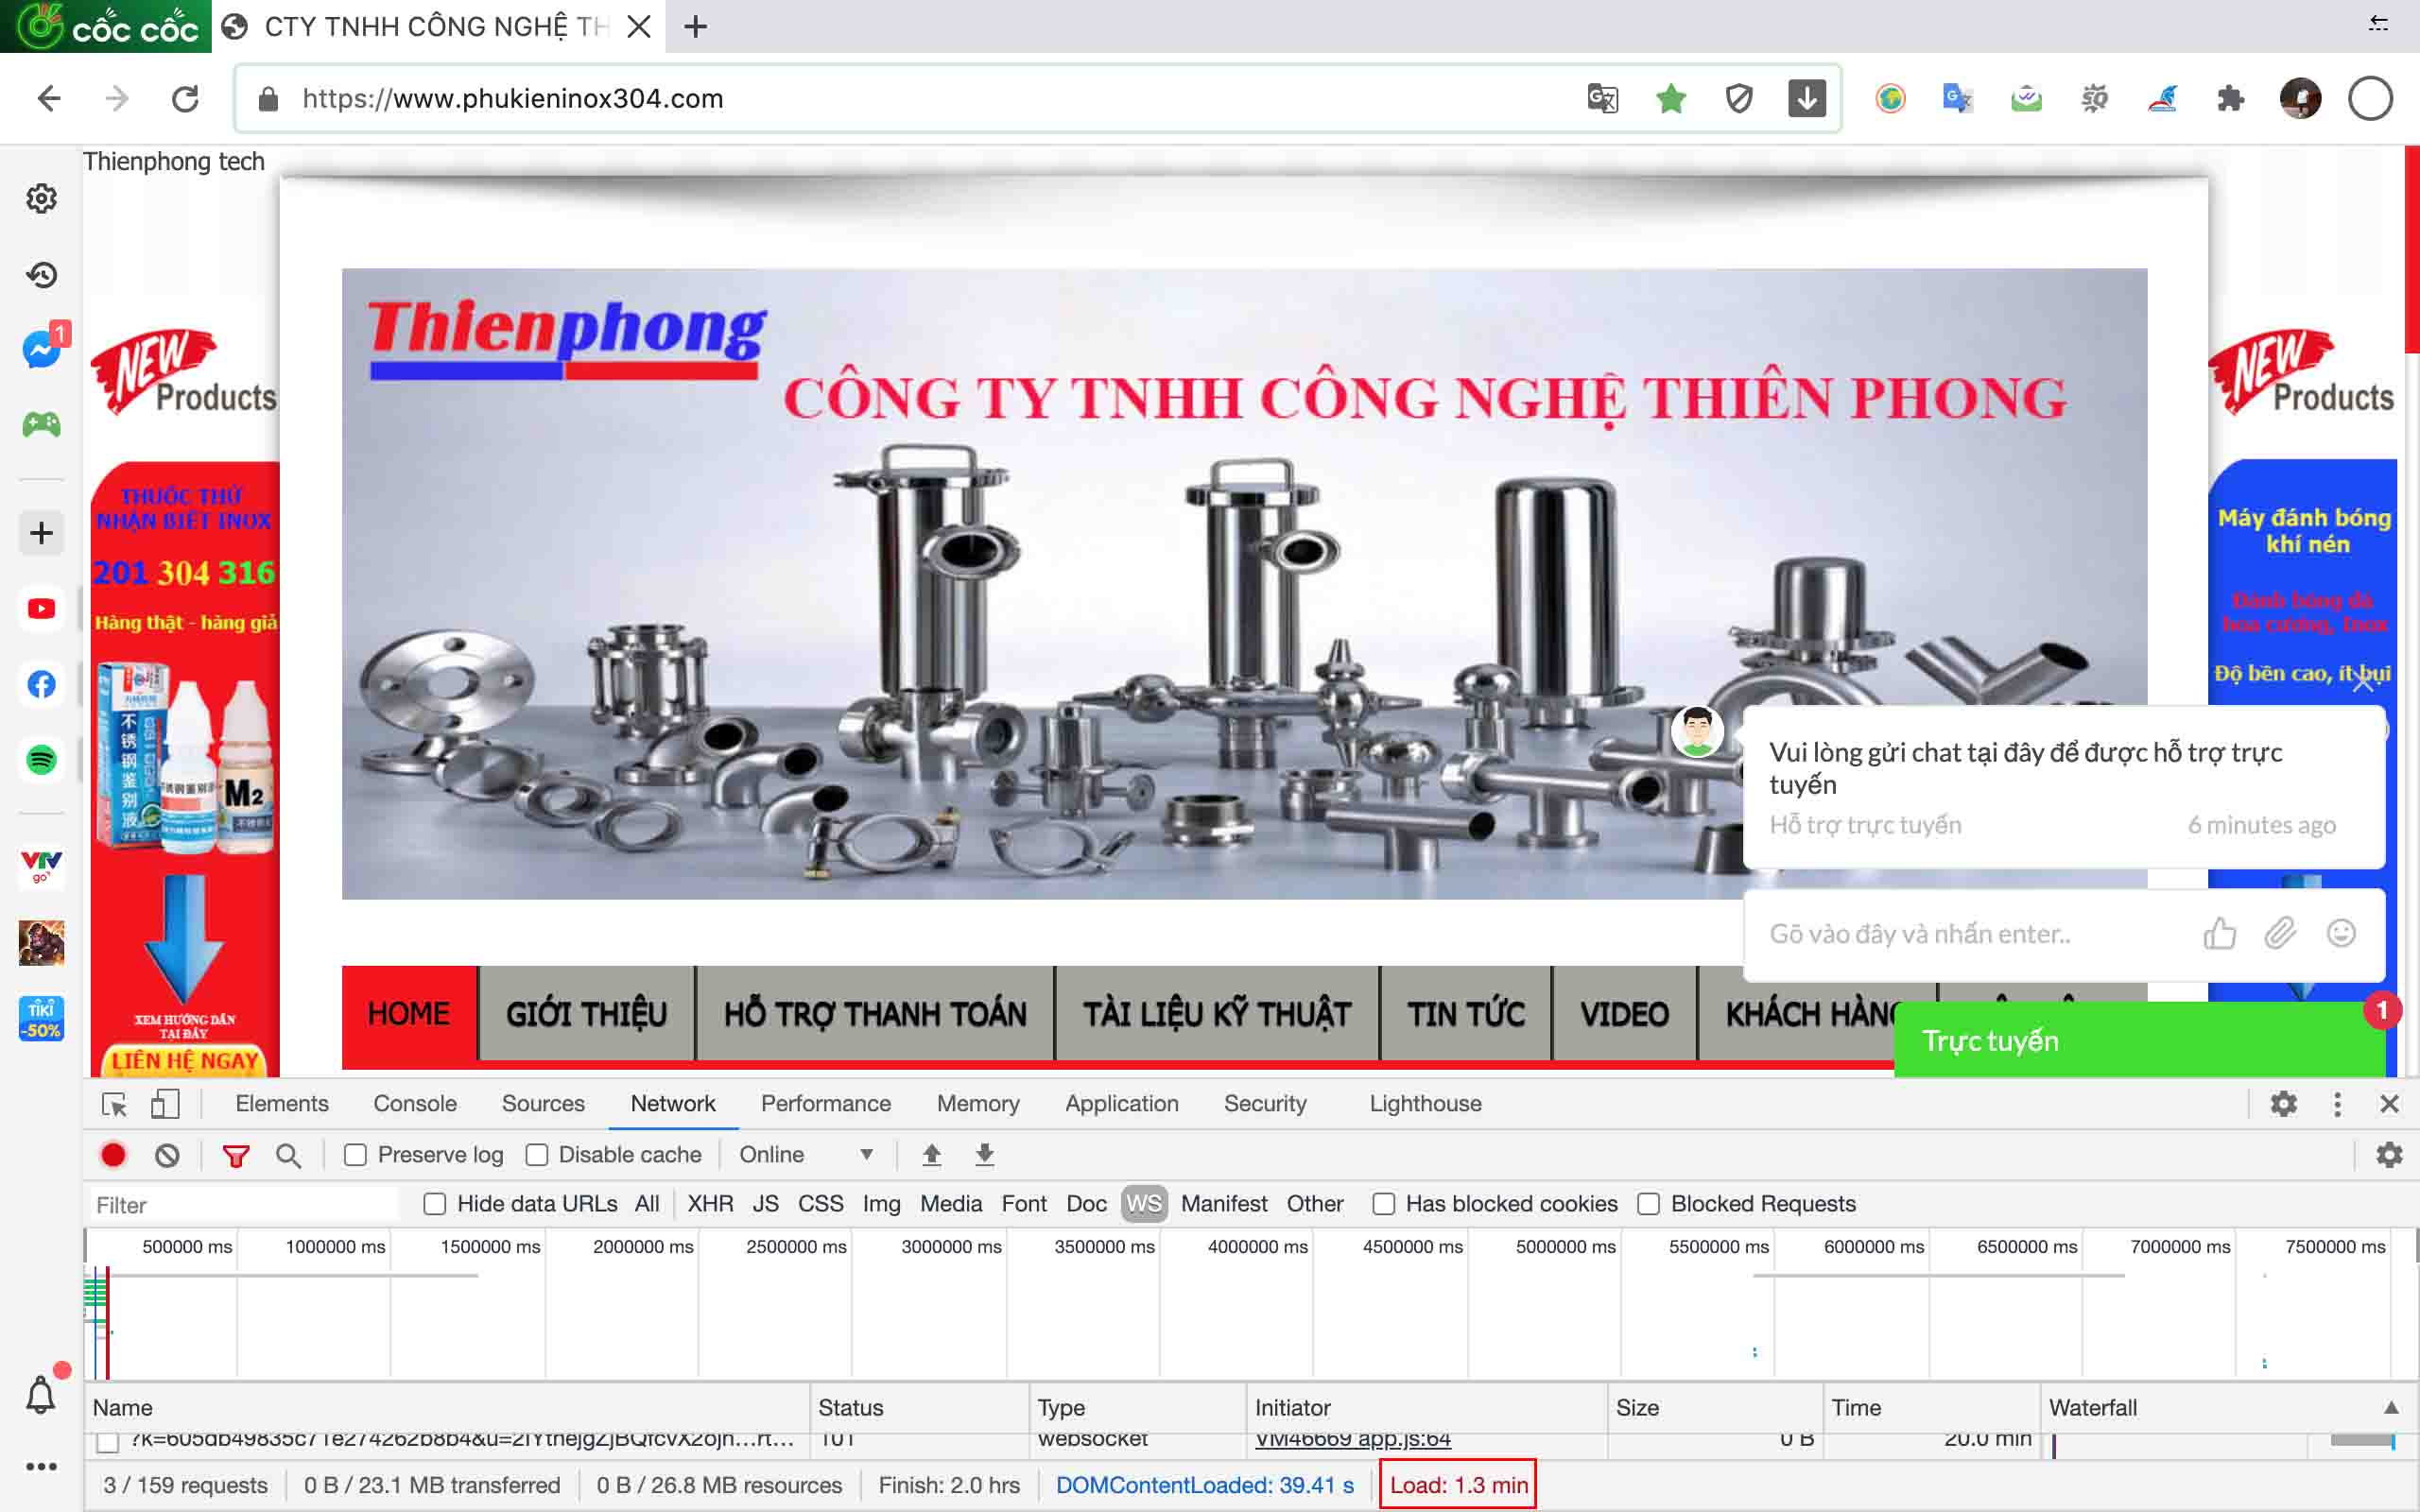Check Blocked Requests

(x=1648, y=1204)
